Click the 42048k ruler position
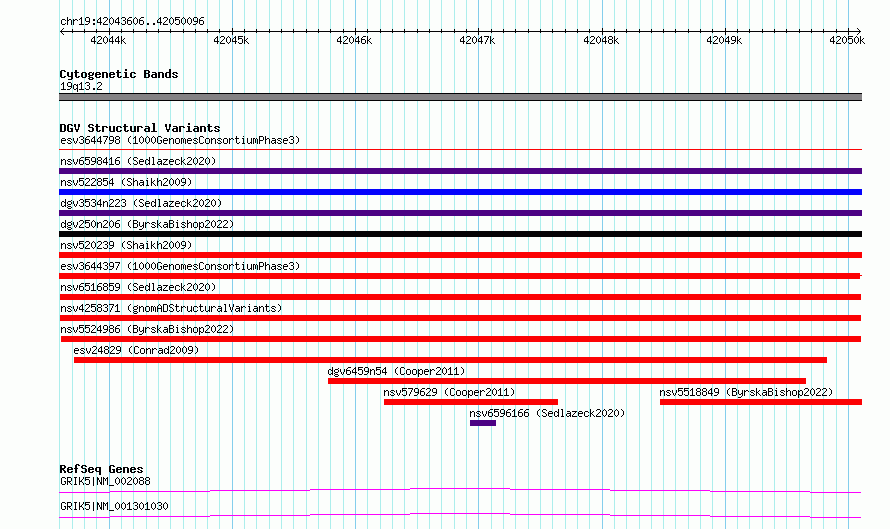This screenshot has width=890, height=529. (x=601, y=40)
